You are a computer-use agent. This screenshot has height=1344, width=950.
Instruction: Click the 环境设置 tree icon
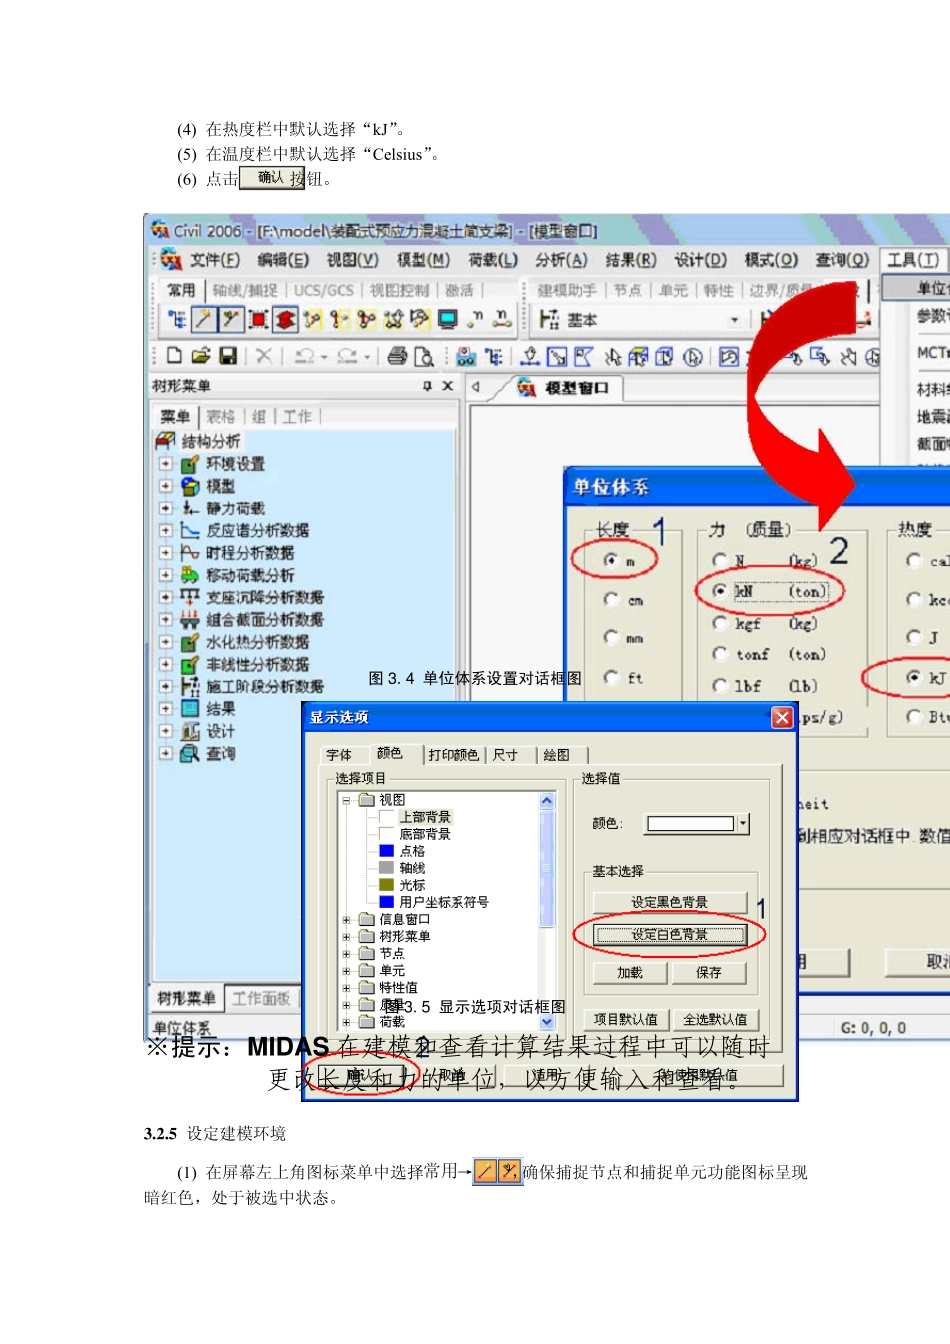click(190, 464)
